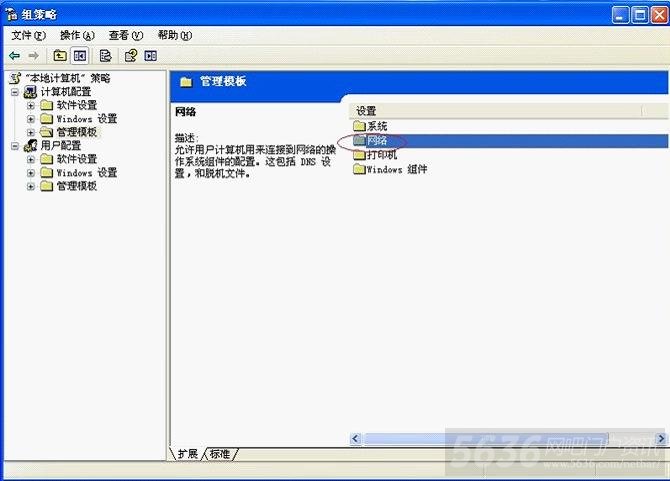Switch to the 扩展 tab

pos(187,454)
